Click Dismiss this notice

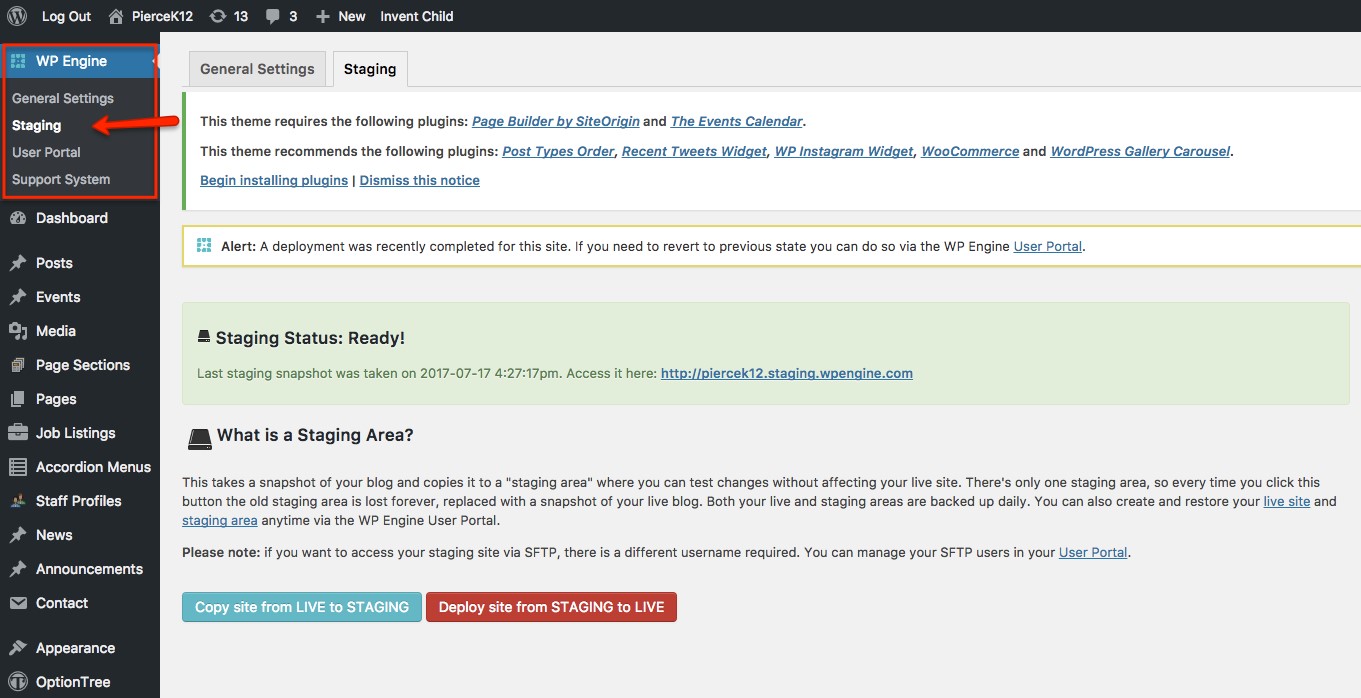tap(420, 180)
